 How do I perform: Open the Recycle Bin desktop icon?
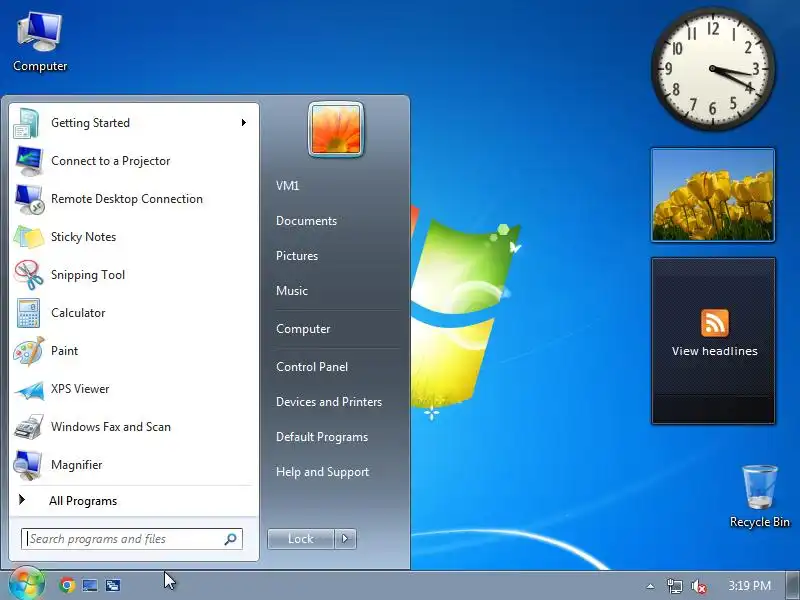coord(760,496)
